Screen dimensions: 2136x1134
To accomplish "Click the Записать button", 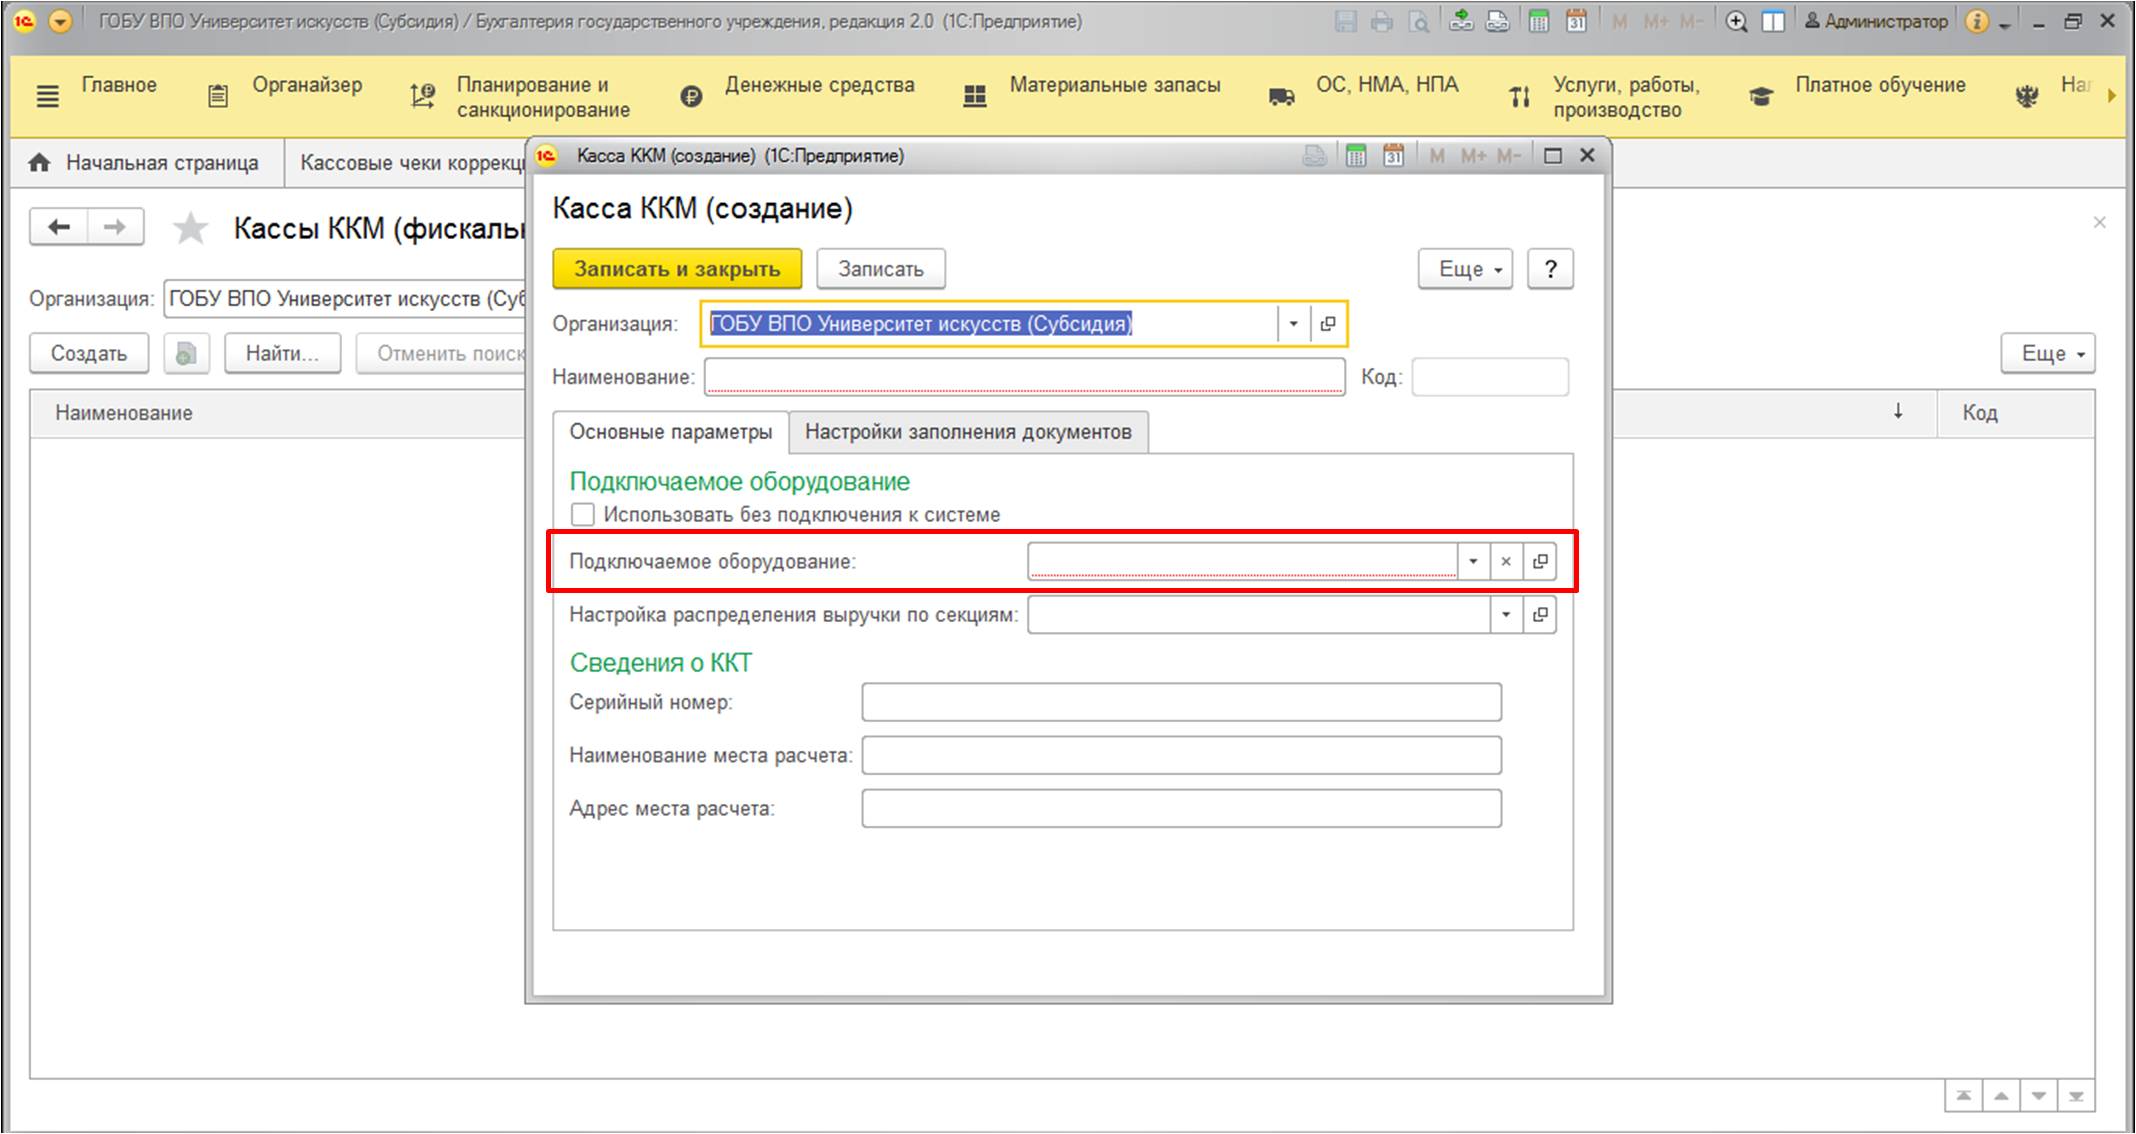I will pos(881,269).
